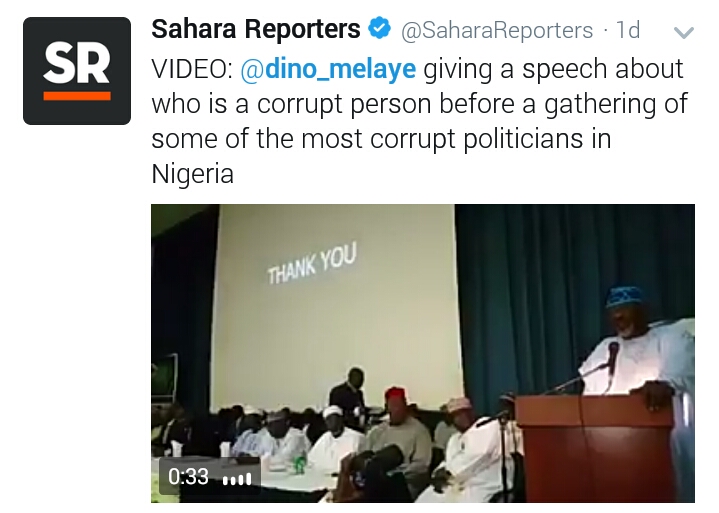Click the 1d tweet timestamp
Image resolution: width=719 pixels, height=513 pixels.
pos(628,31)
